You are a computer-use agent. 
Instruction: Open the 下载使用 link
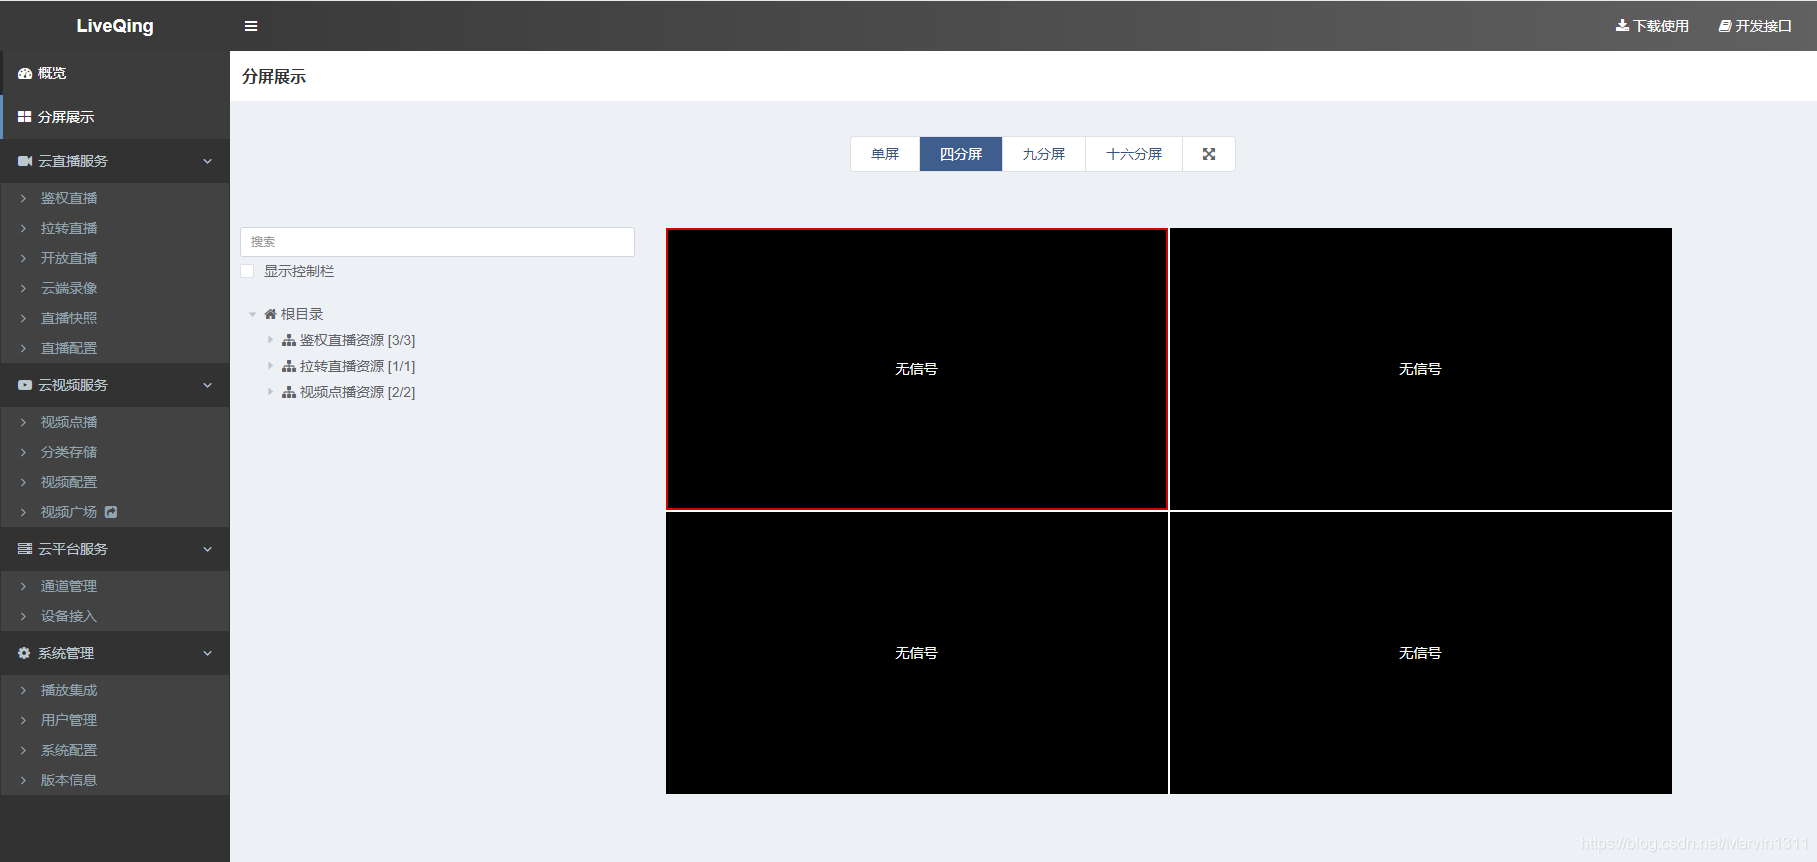click(1652, 26)
